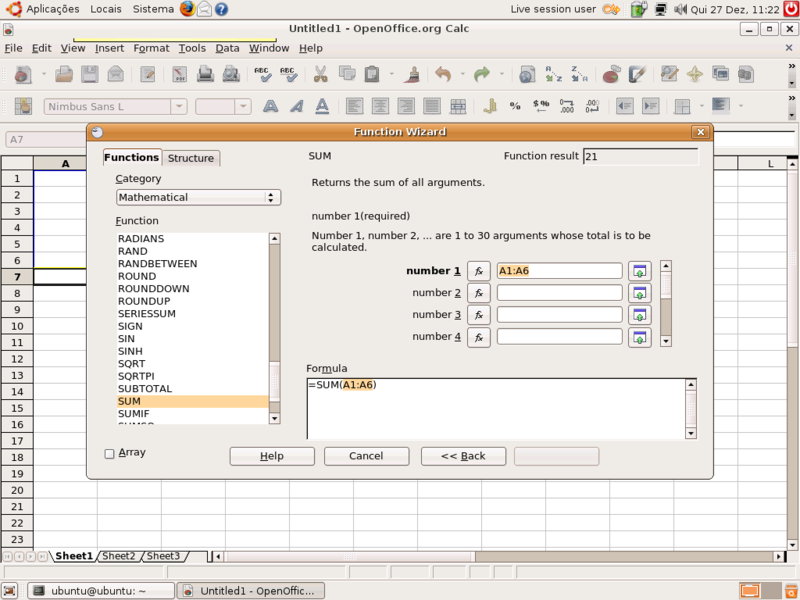Click inside the Formula text box
Viewport: 800px width, 600px height.
pos(496,409)
